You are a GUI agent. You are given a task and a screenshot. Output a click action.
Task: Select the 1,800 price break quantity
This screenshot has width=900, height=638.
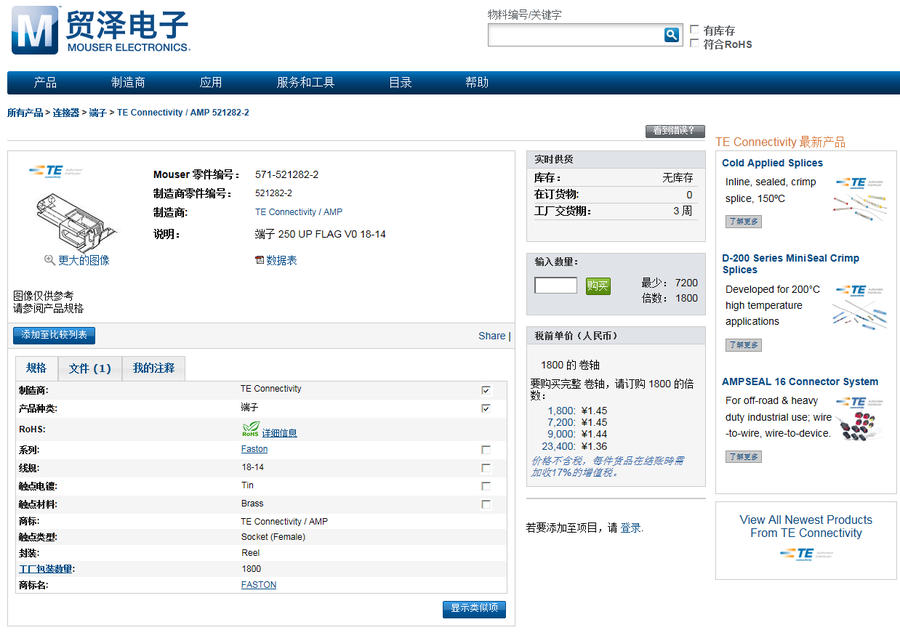pyautogui.click(x=561, y=411)
